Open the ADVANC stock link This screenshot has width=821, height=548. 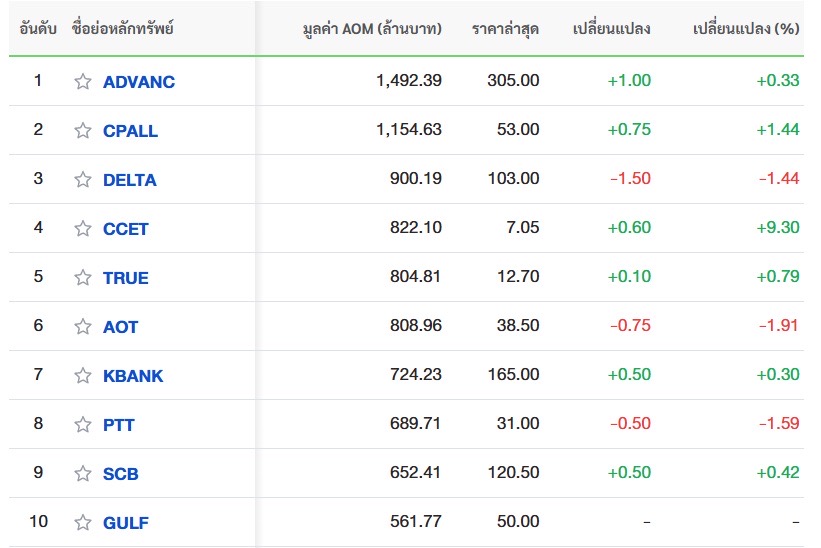[138, 82]
